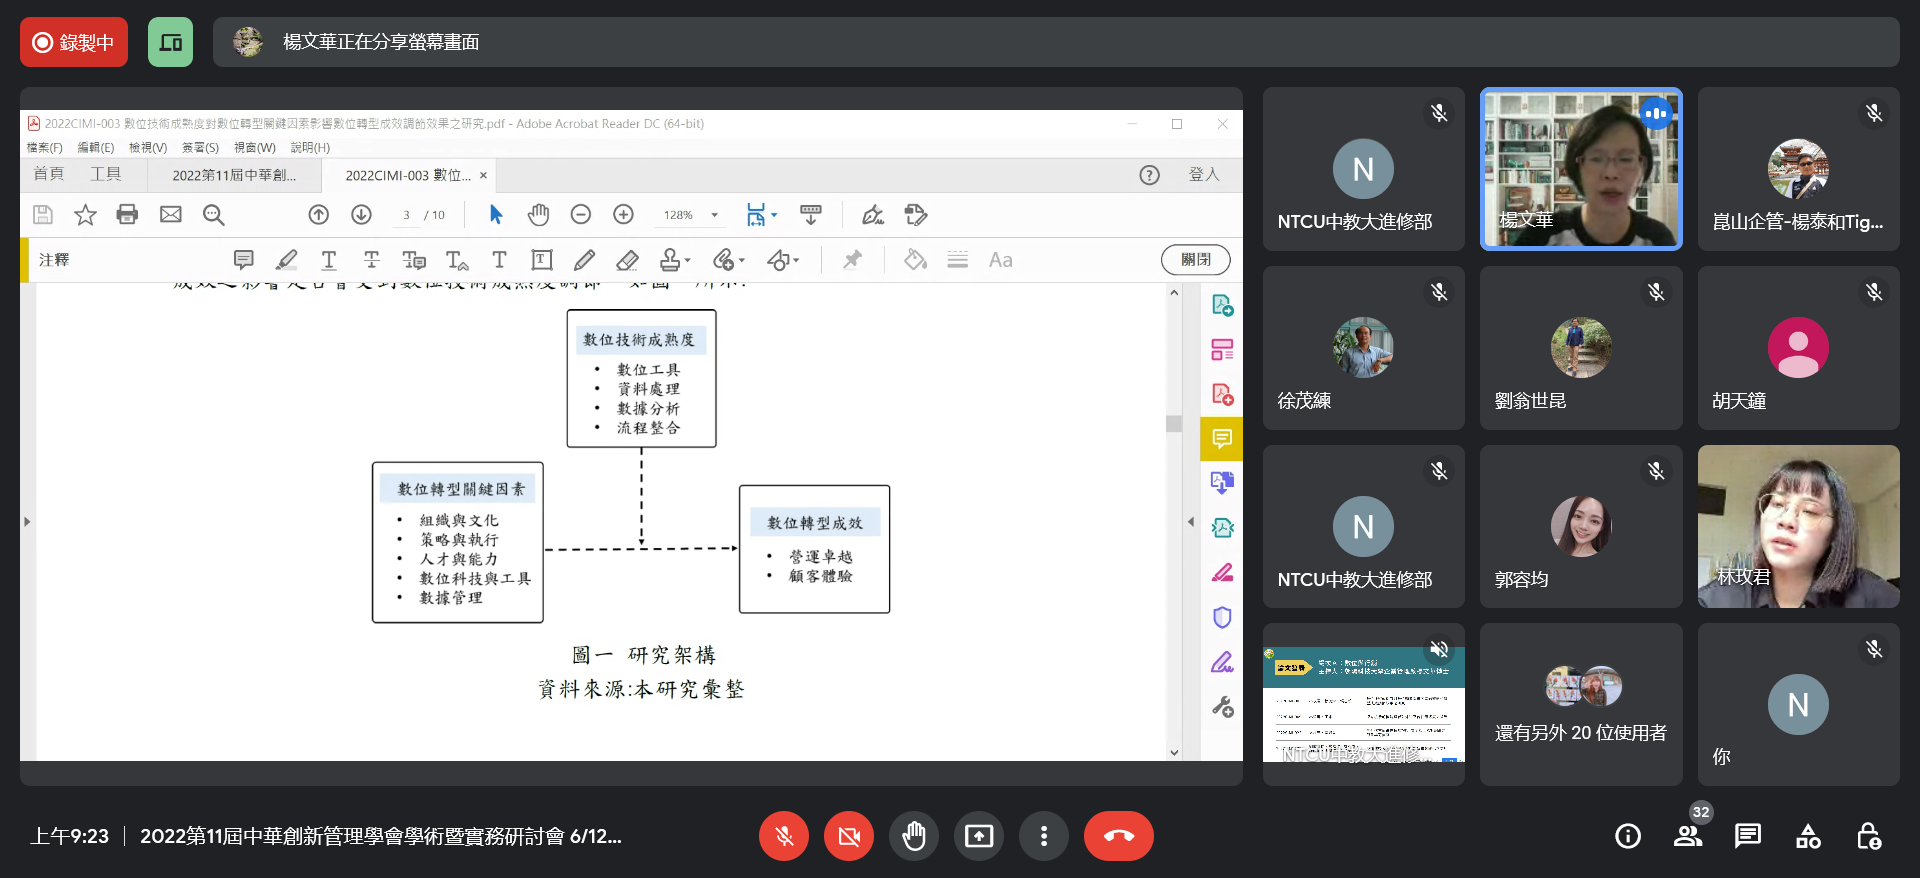Open host controls lock icon
1920x878 pixels.
coord(1868,836)
